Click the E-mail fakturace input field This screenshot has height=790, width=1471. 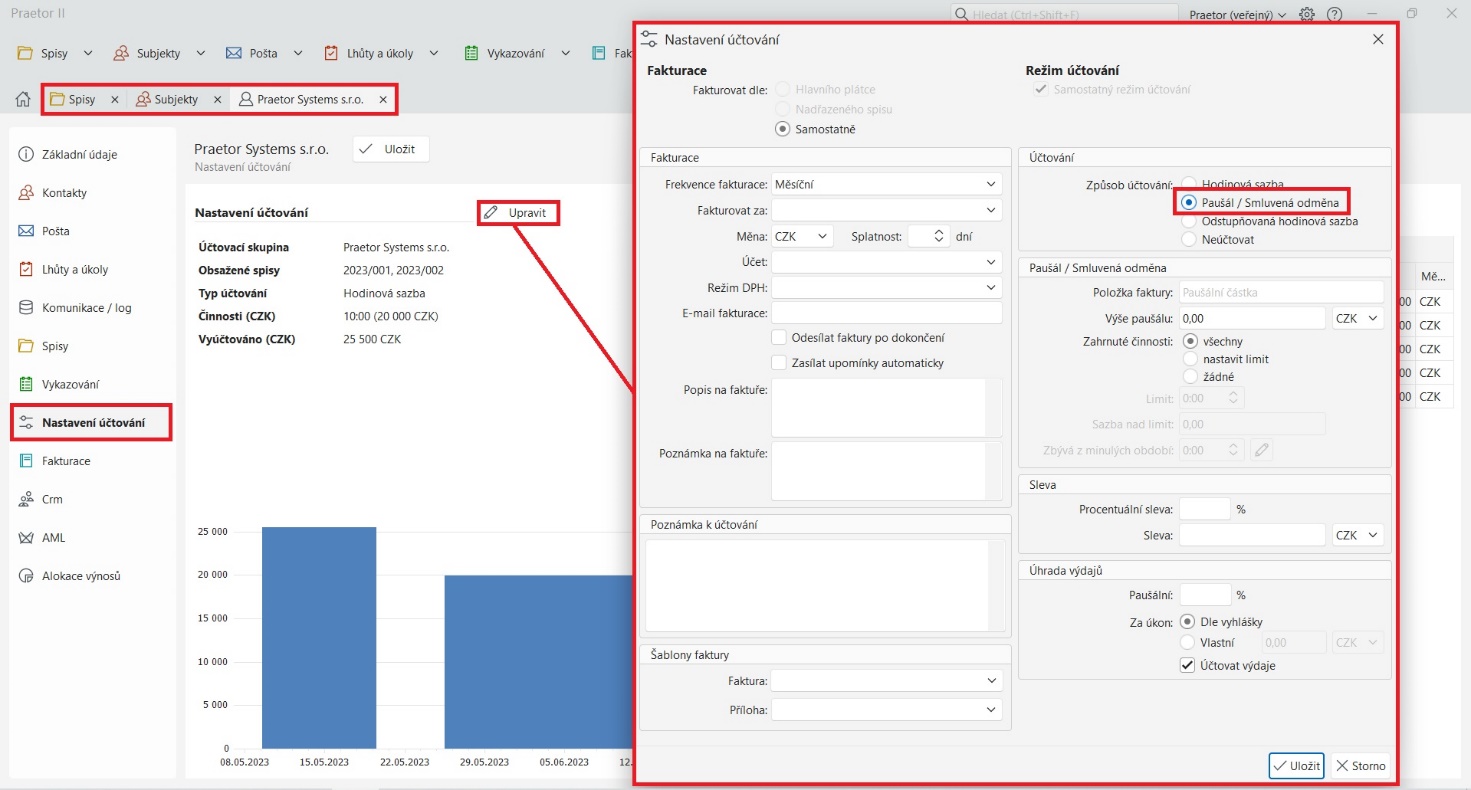(886, 313)
